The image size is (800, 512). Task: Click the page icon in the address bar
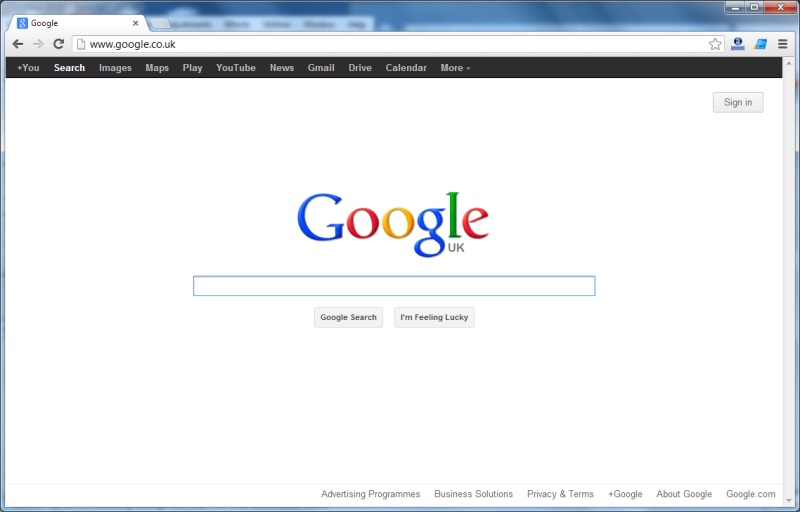[81, 44]
